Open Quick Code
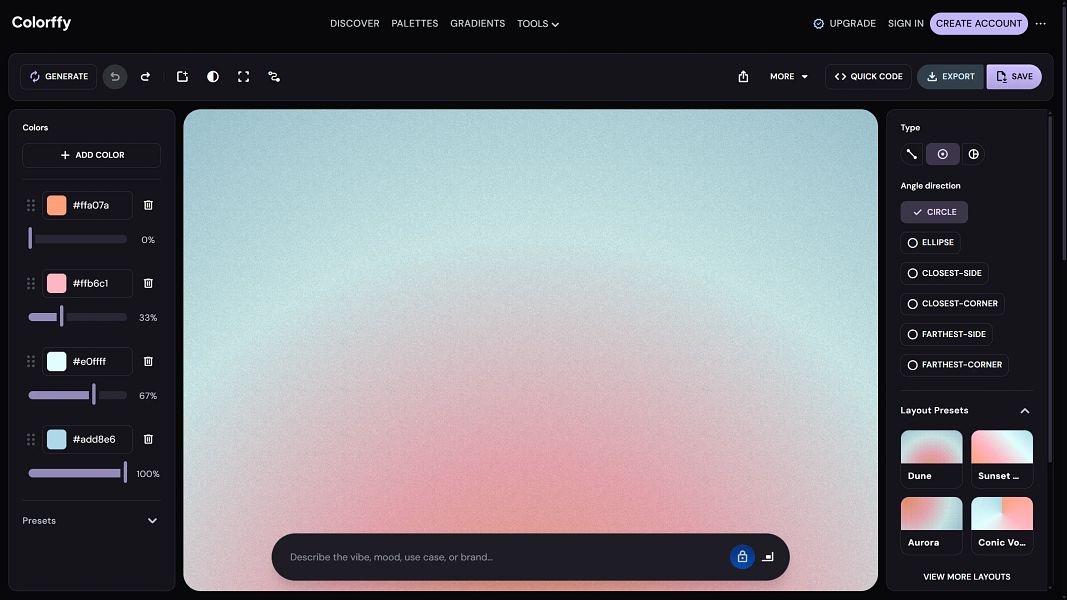This screenshot has width=1067, height=600. point(868,77)
